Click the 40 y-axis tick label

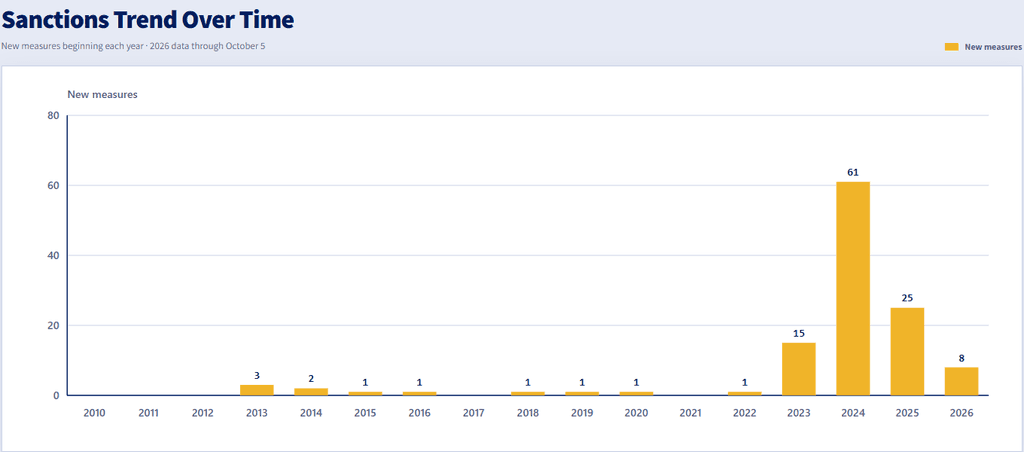point(54,255)
